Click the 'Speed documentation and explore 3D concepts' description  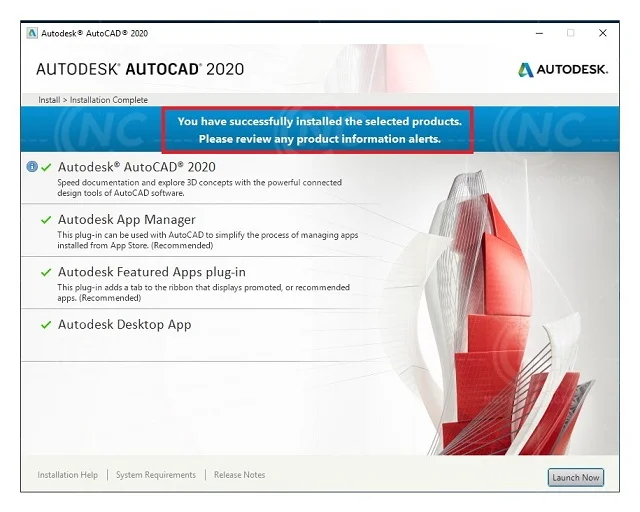(200, 188)
